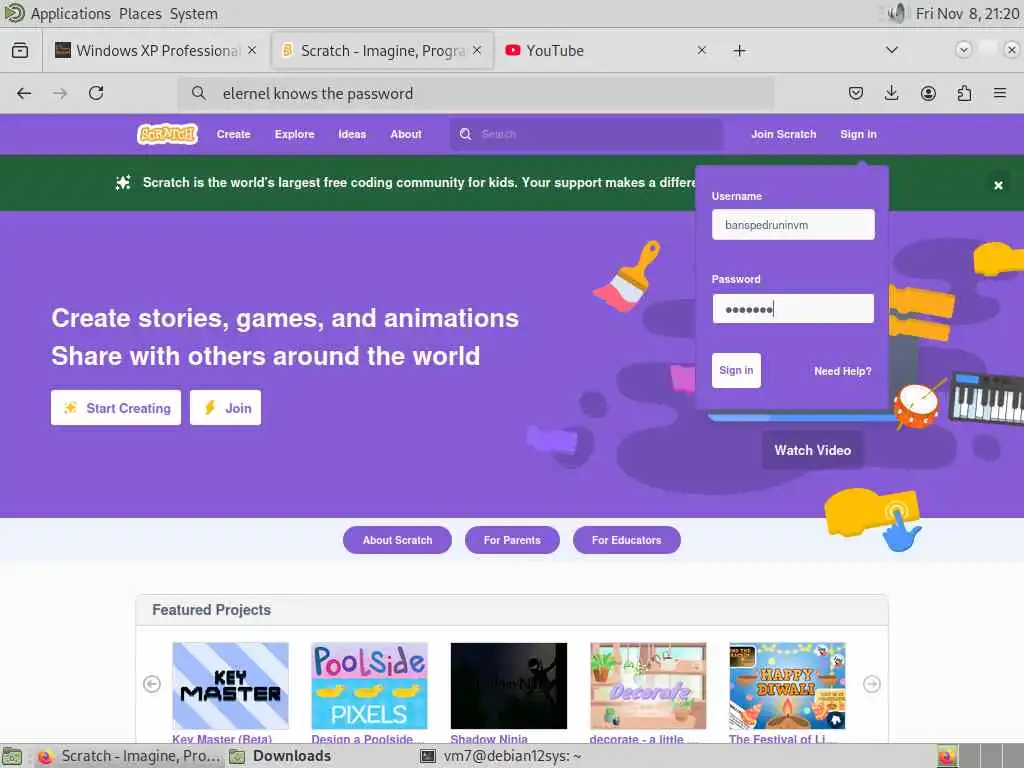Open the Key Master project thumbnail
This screenshot has height=768, width=1024.
[x=231, y=685]
